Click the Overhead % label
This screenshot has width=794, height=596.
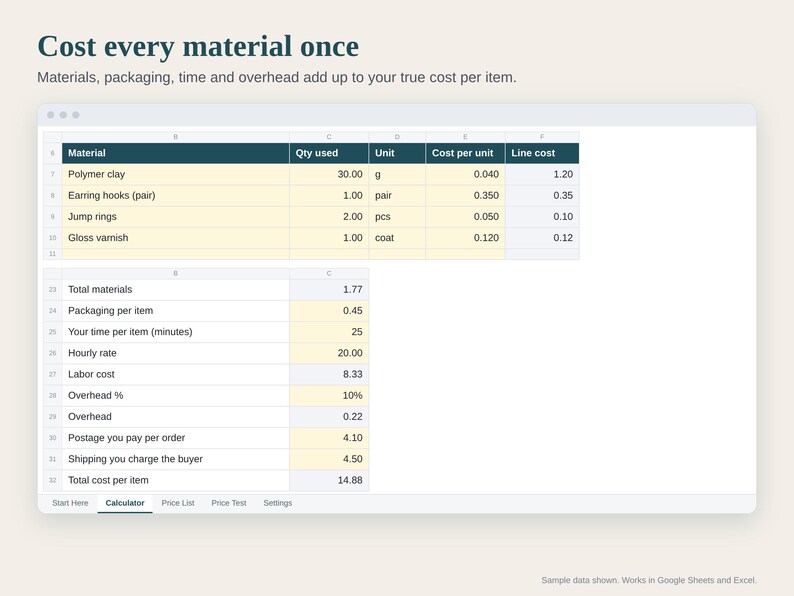point(175,396)
